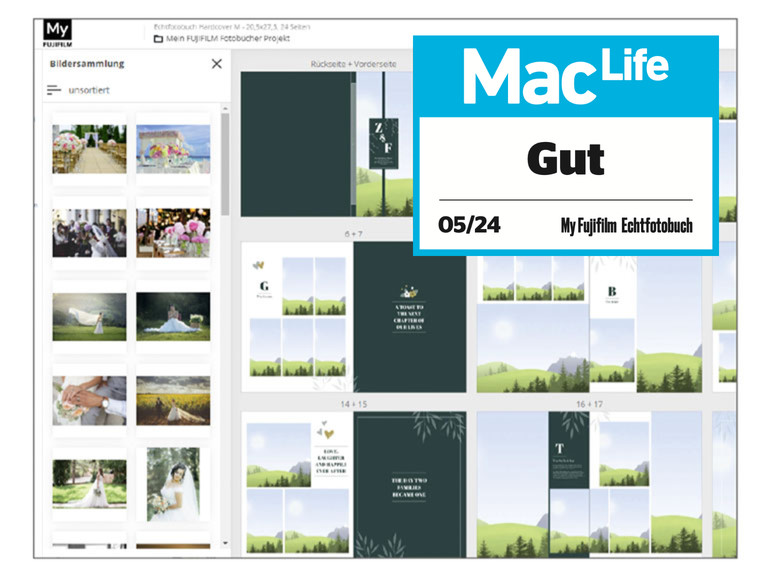Click the unsortiert sorting label
The width and height of the screenshot is (770, 578).
(x=89, y=90)
